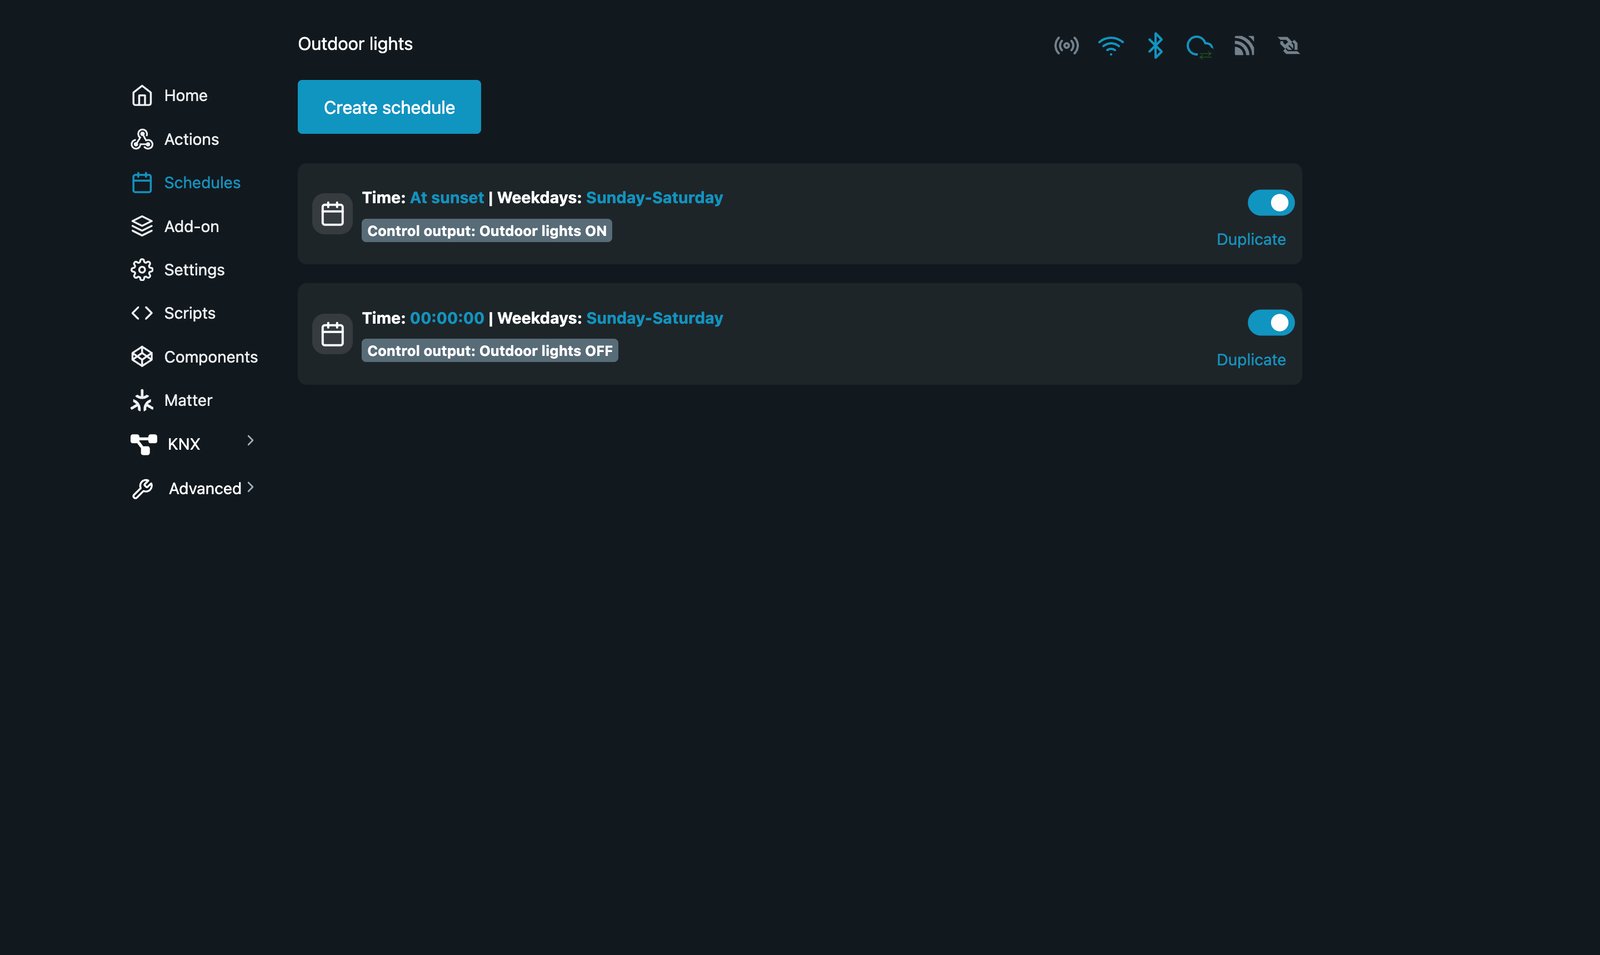The image size is (1600, 955).
Task: Duplicate the Outdoor lights OFF schedule
Action: (x=1251, y=360)
